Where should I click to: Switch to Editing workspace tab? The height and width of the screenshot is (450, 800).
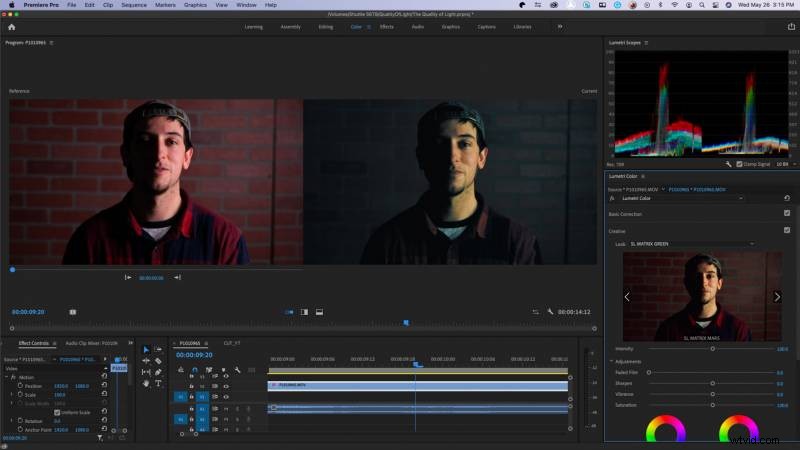(326, 27)
